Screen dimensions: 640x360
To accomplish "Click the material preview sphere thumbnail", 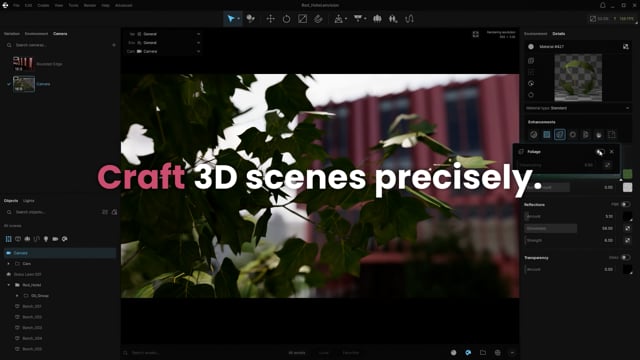I will pyautogui.click(x=578, y=78).
